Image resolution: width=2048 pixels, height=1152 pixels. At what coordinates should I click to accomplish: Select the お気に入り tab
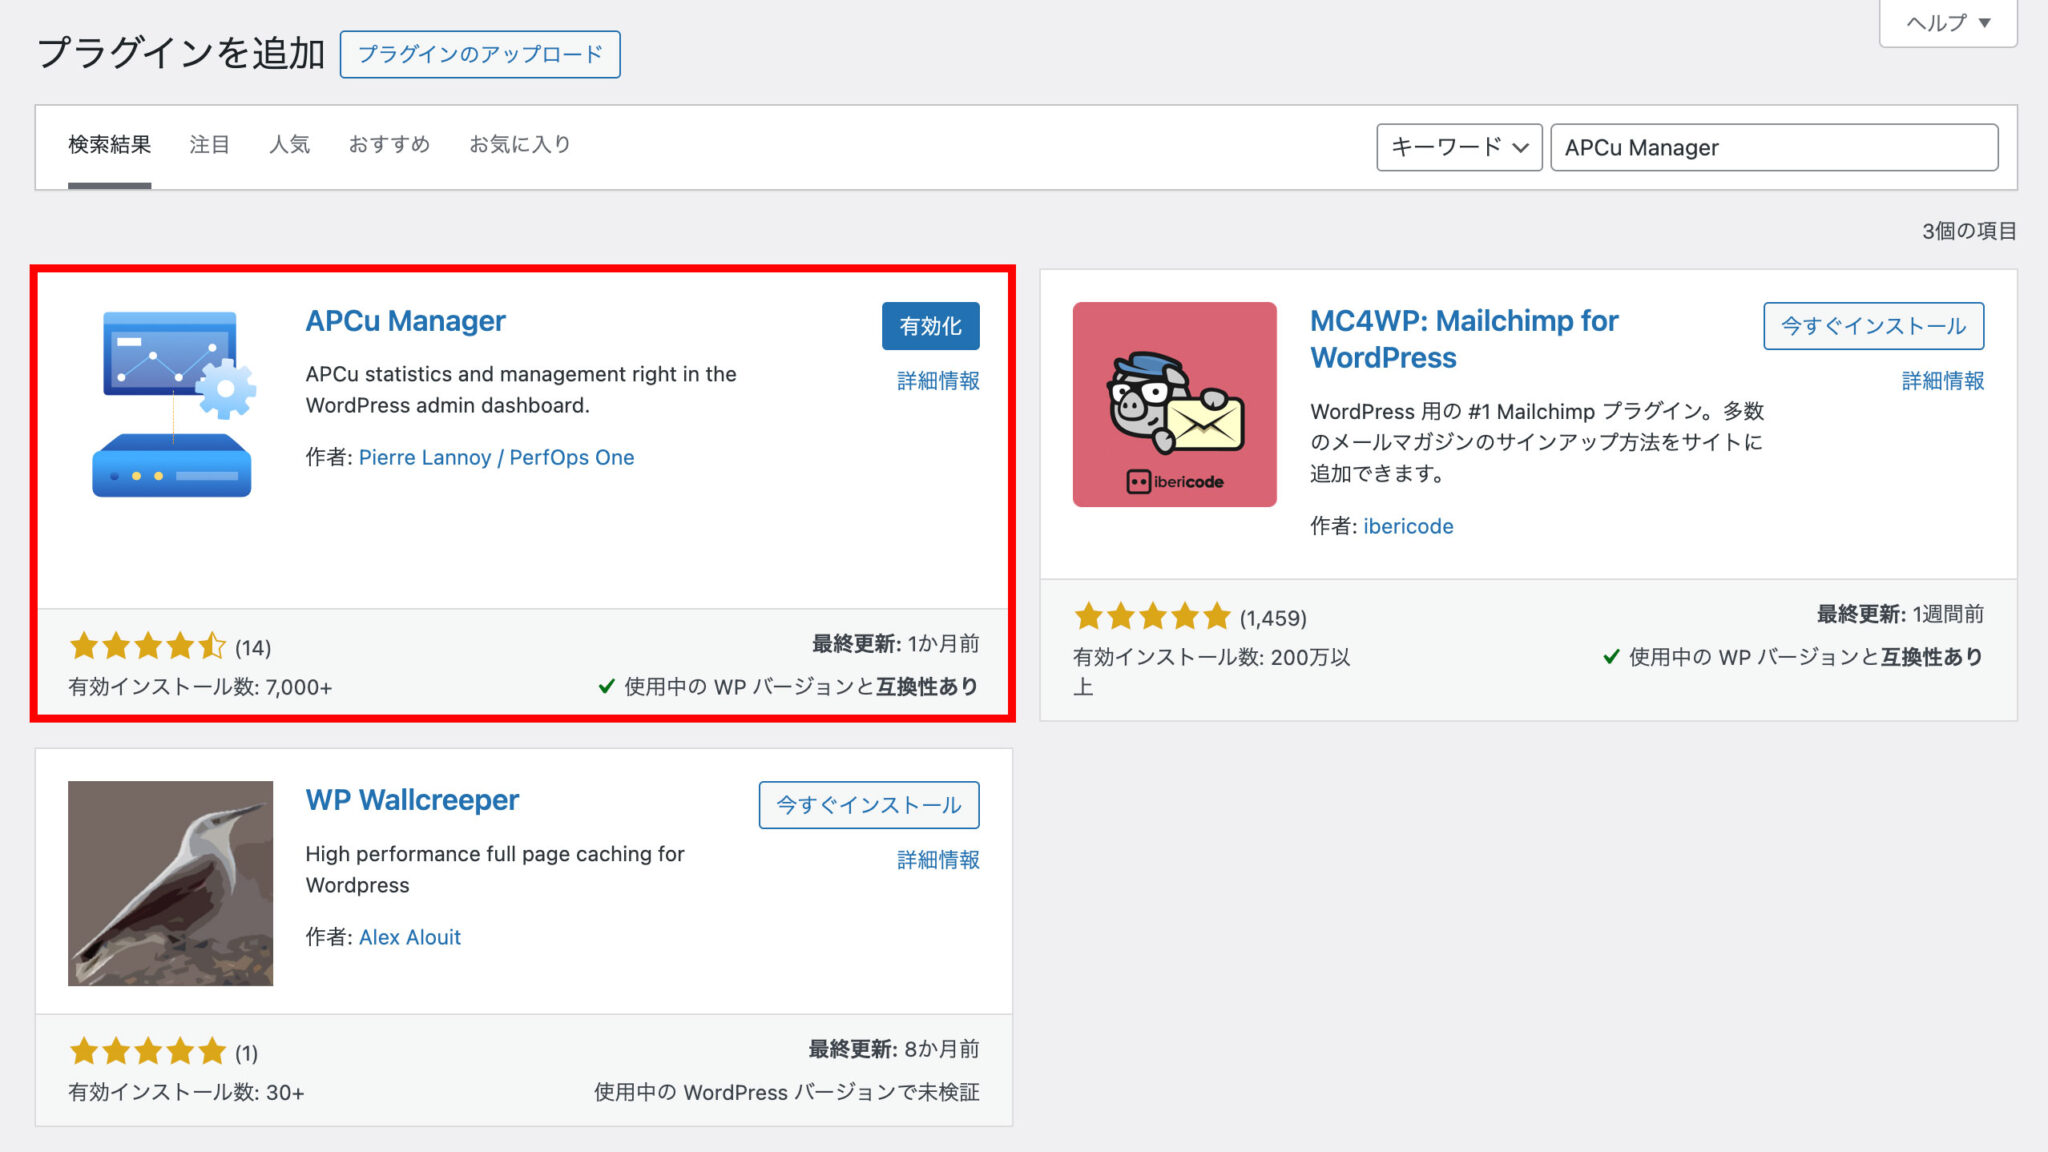coord(518,144)
